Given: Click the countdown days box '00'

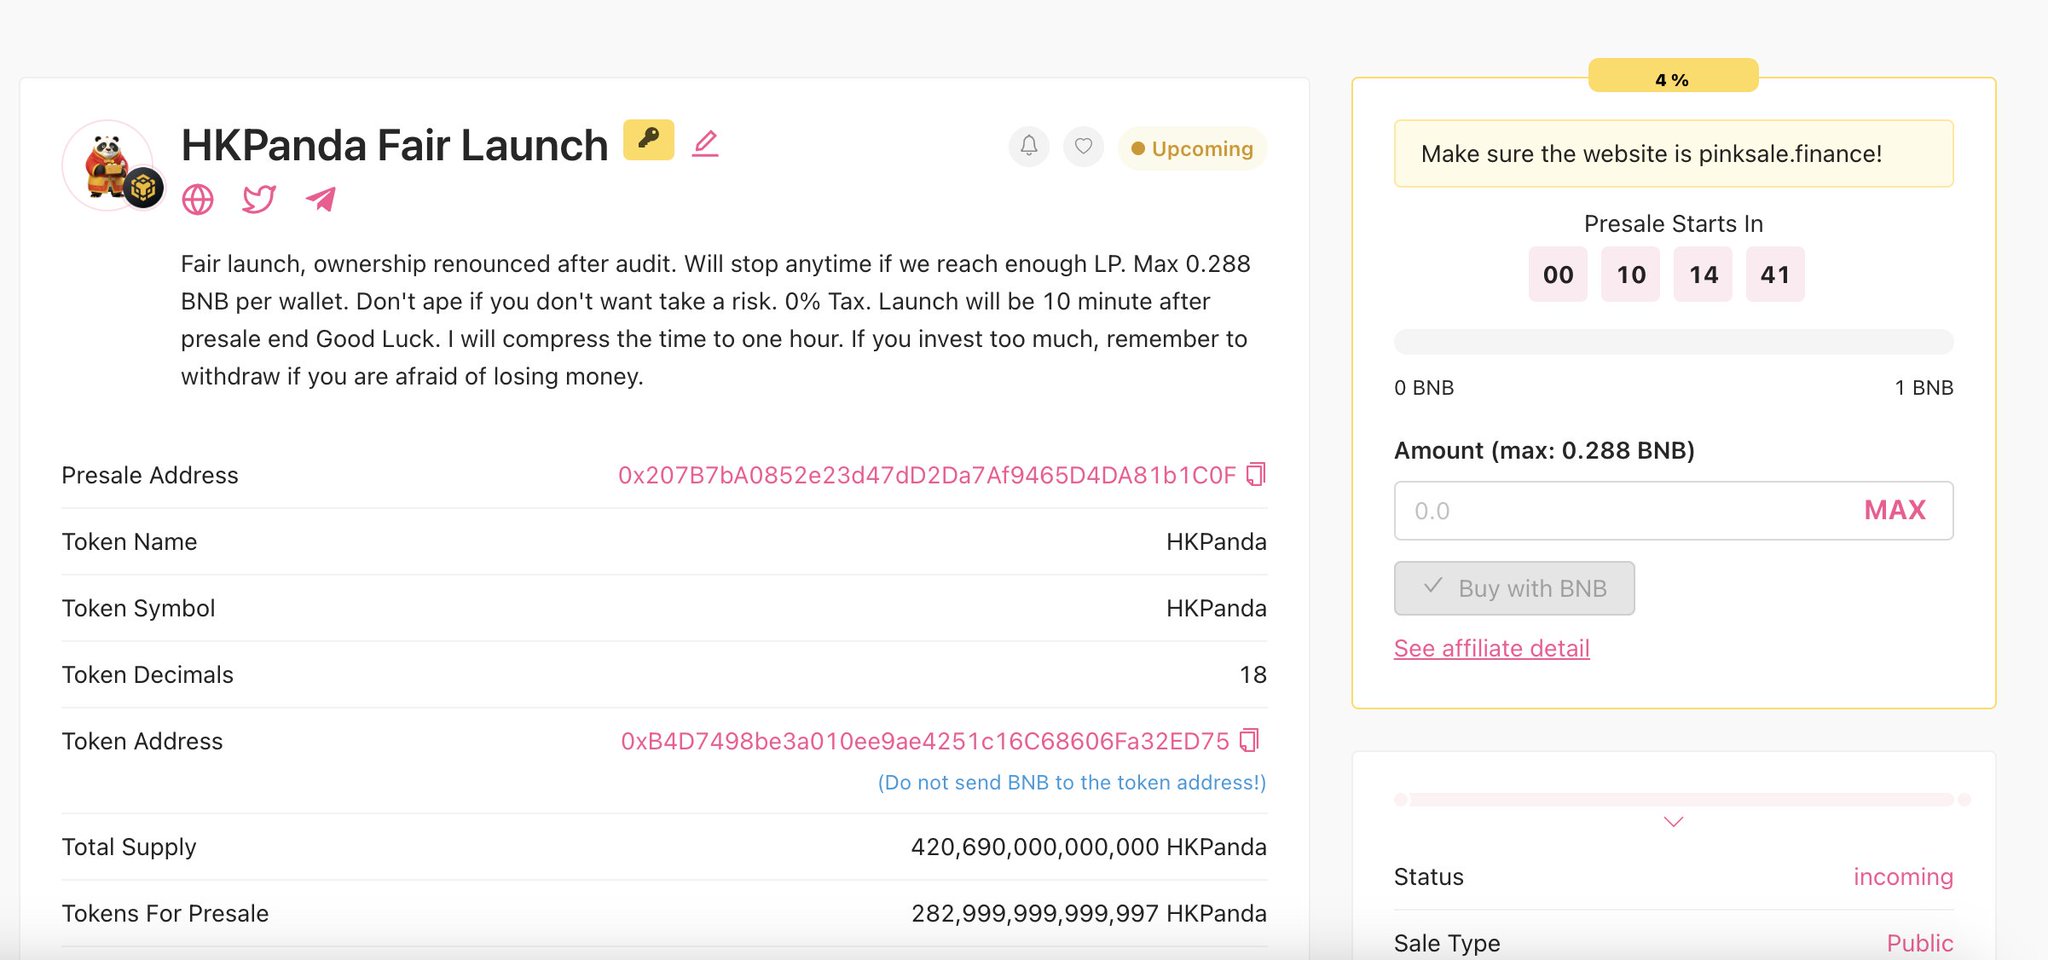Looking at the screenshot, I should [1558, 274].
